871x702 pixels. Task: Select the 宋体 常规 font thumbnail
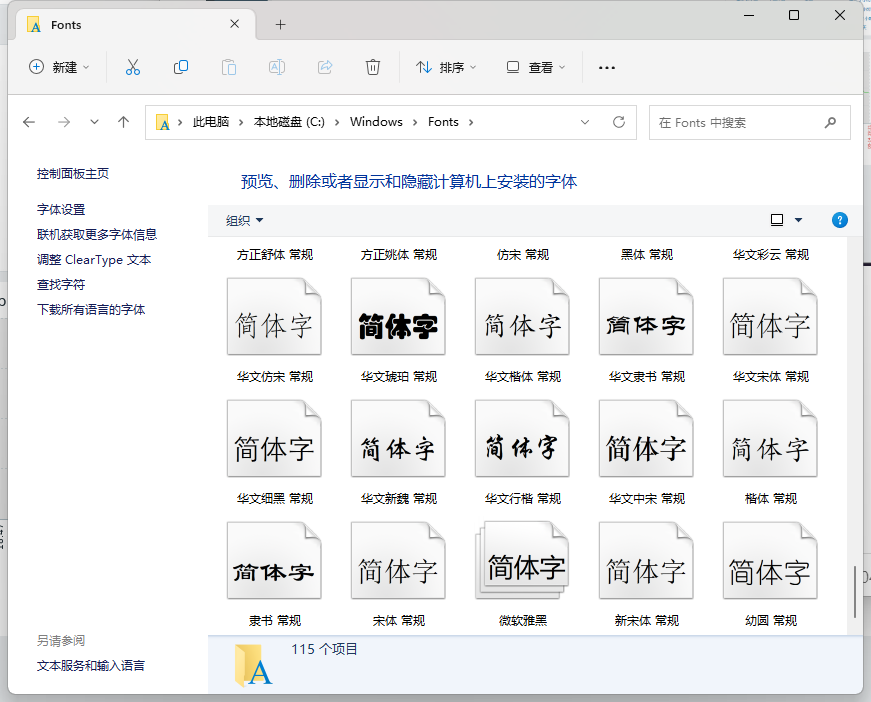pyautogui.click(x=398, y=560)
